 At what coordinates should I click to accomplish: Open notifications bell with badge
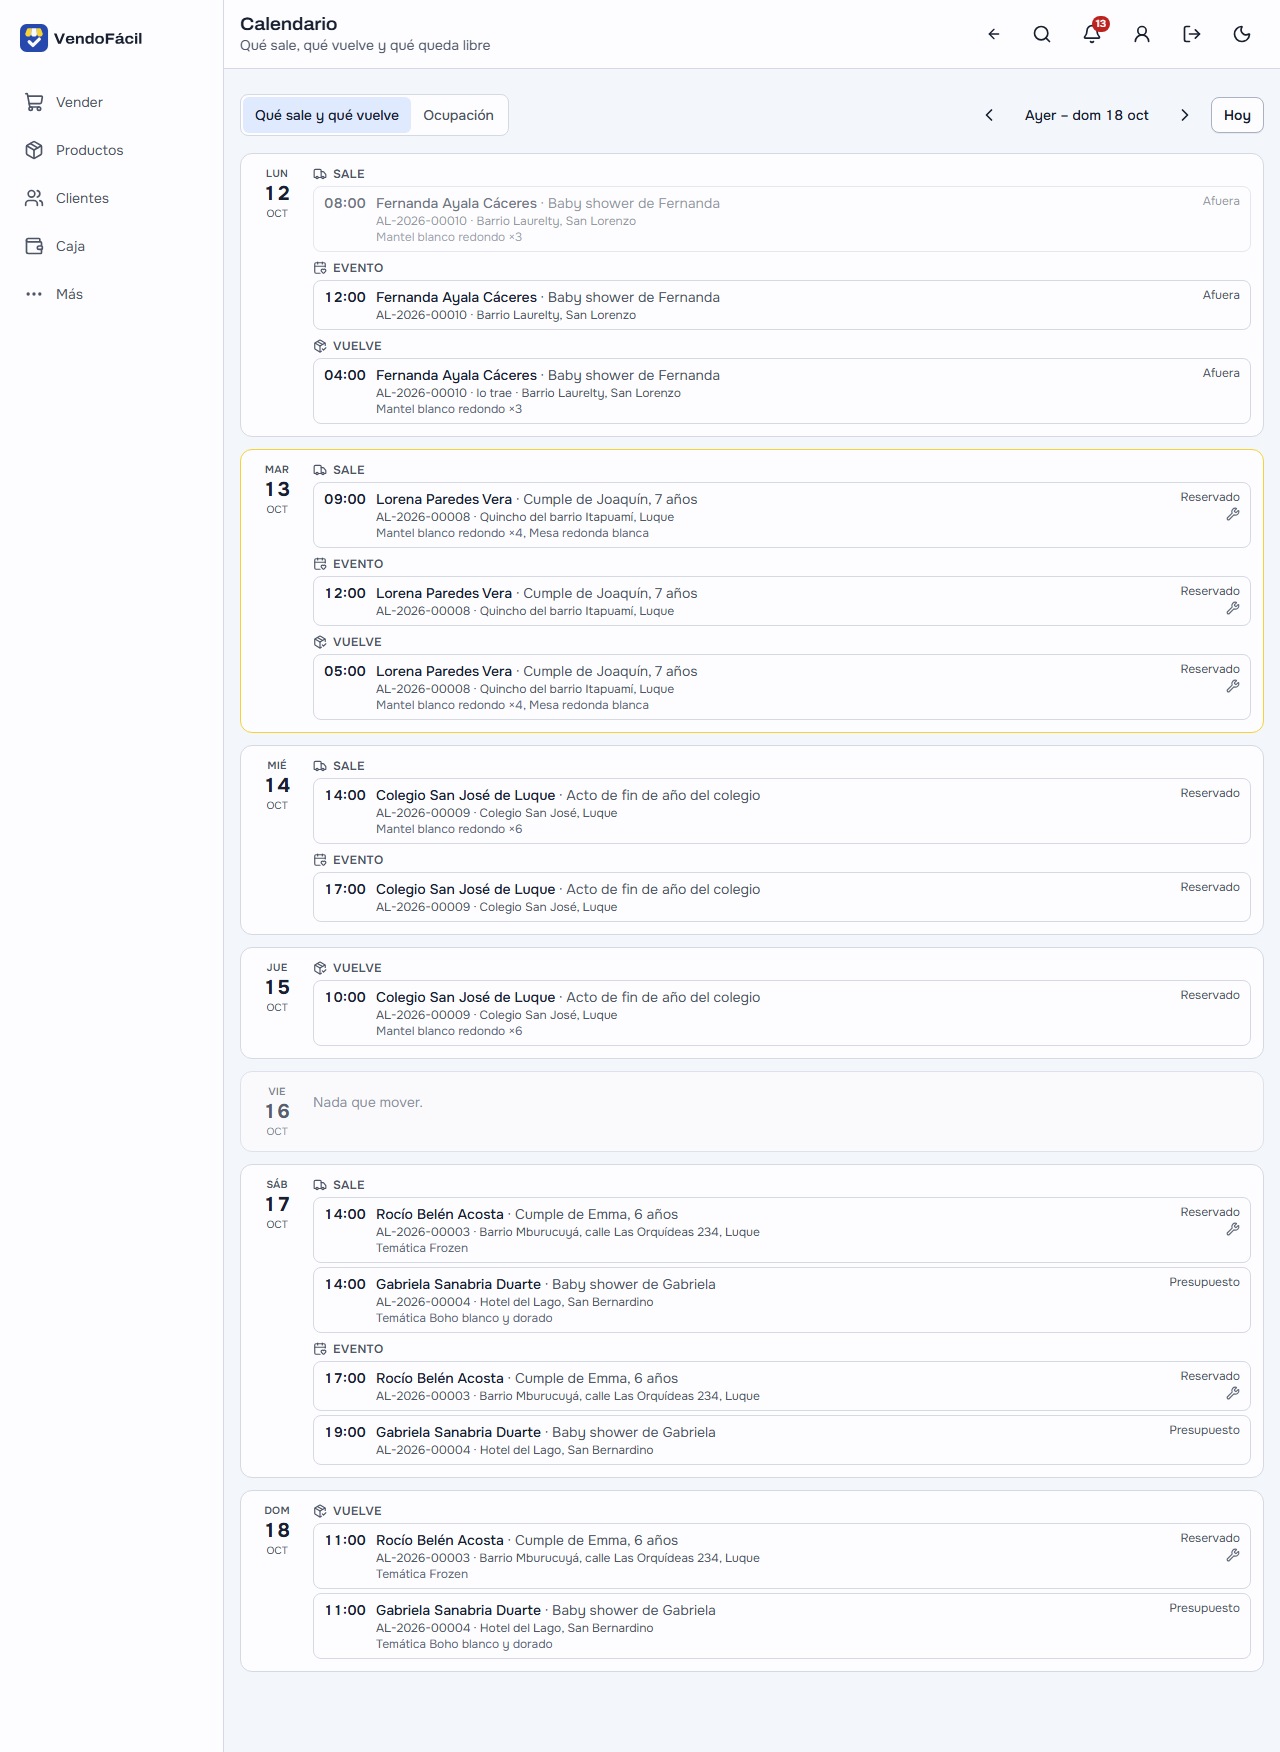(x=1092, y=34)
